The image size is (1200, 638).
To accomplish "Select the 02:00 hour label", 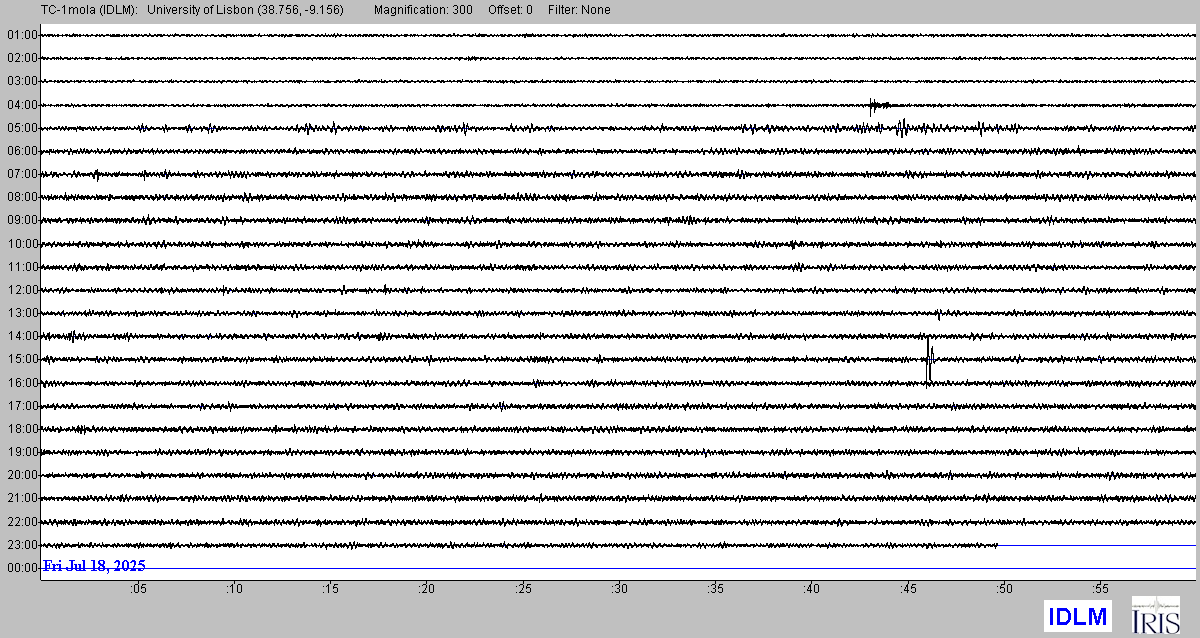I will (22, 58).
